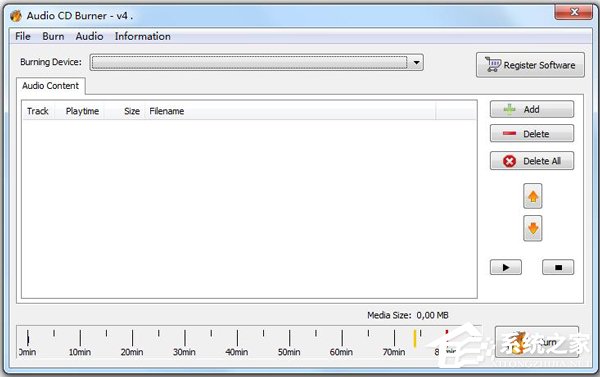Open the Audio menu

pos(89,36)
